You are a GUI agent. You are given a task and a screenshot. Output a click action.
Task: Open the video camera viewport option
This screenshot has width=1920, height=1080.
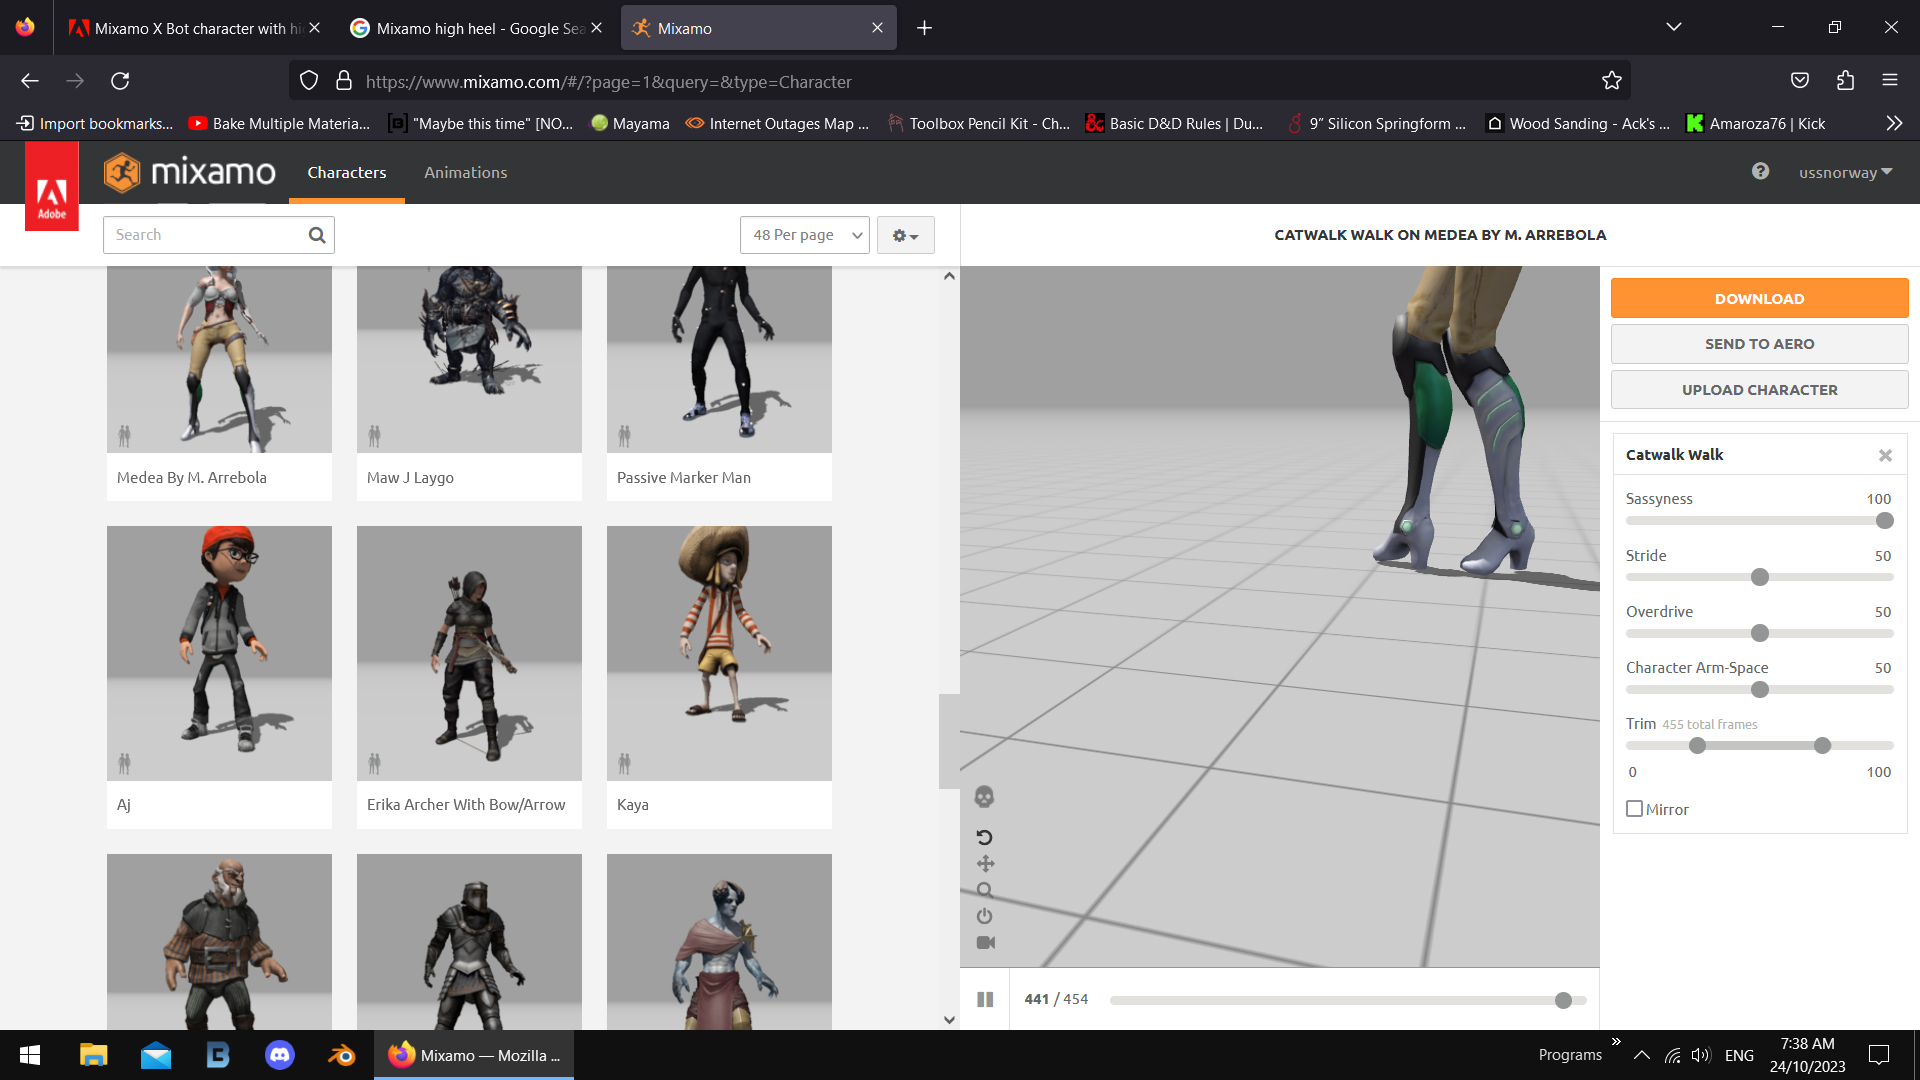pyautogui.click(x=986, y=941)
